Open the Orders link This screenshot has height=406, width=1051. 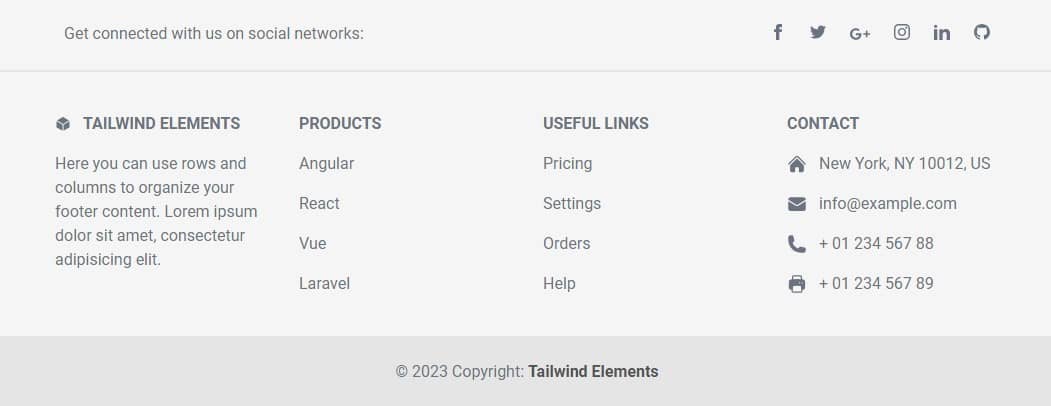point(566,244)
